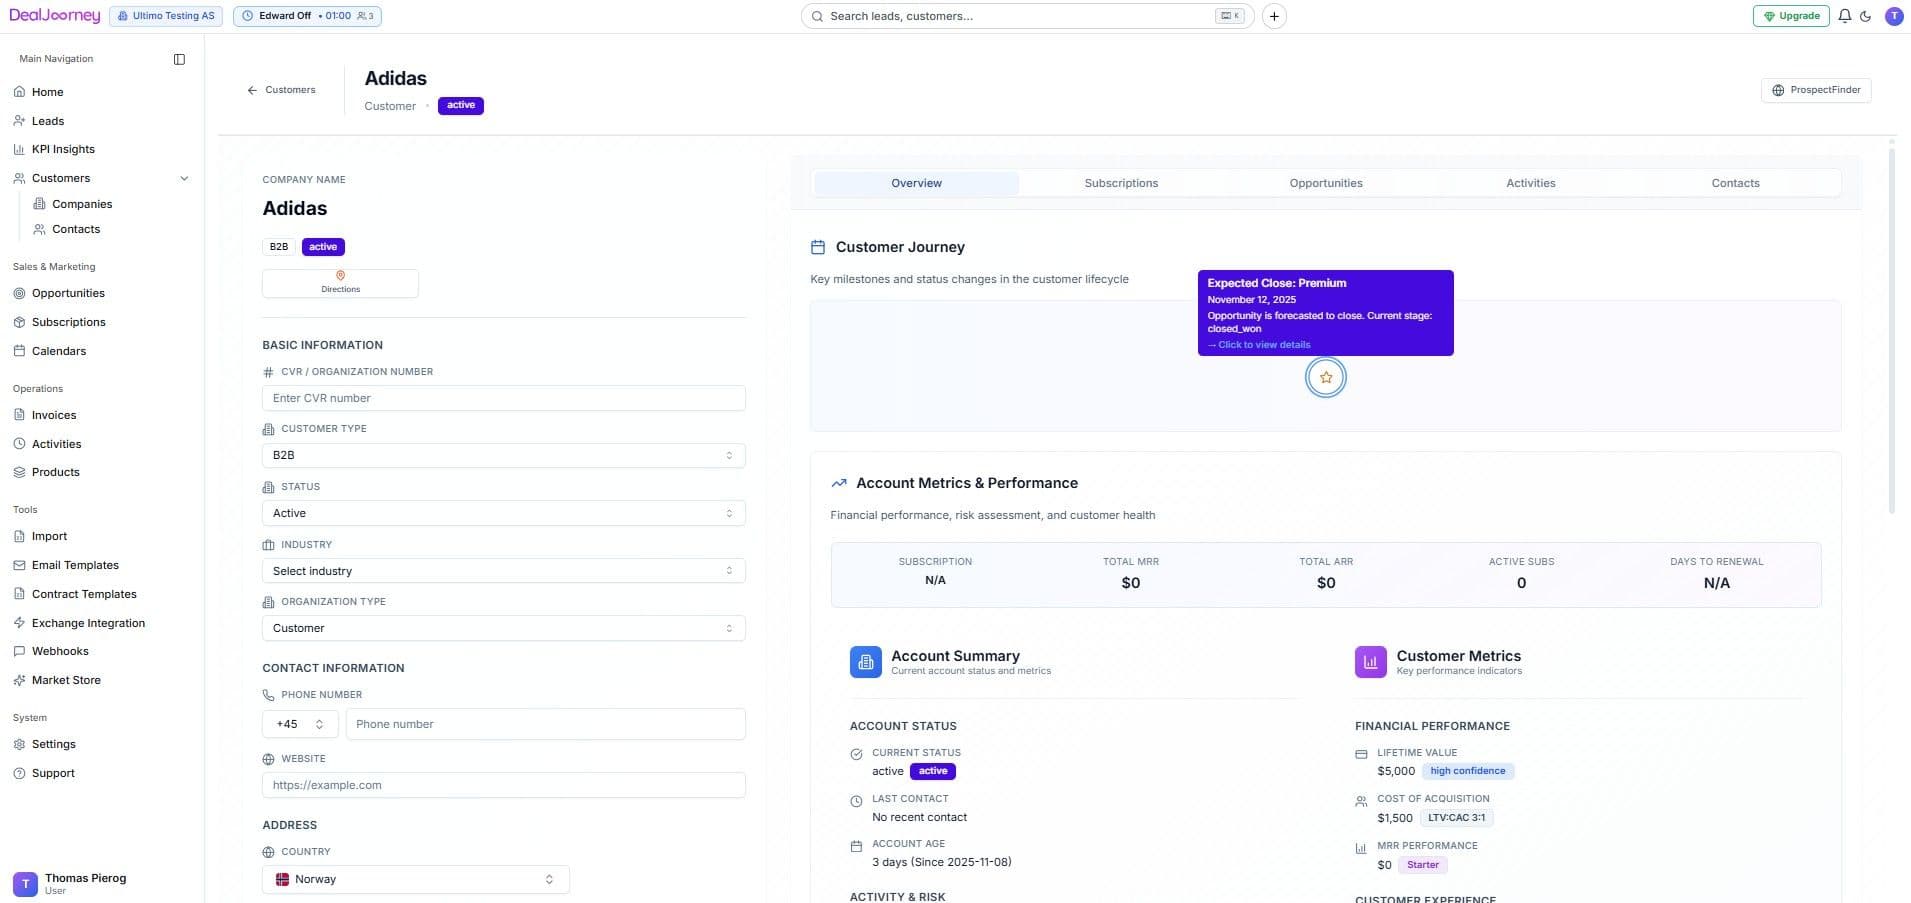The height and width of the screenshot is (903, 1911).
Task: Open +45 country code selector
Action: pos(300,724)
